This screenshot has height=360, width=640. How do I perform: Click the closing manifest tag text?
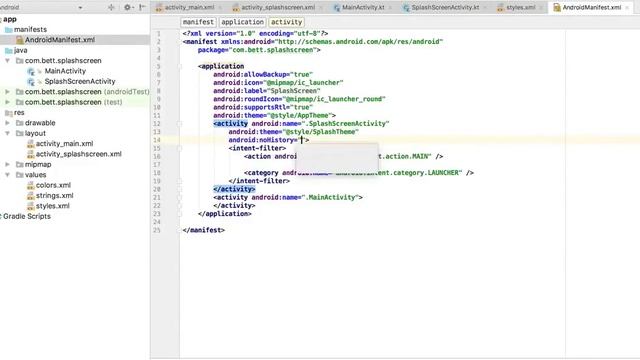tap(204, 230)
